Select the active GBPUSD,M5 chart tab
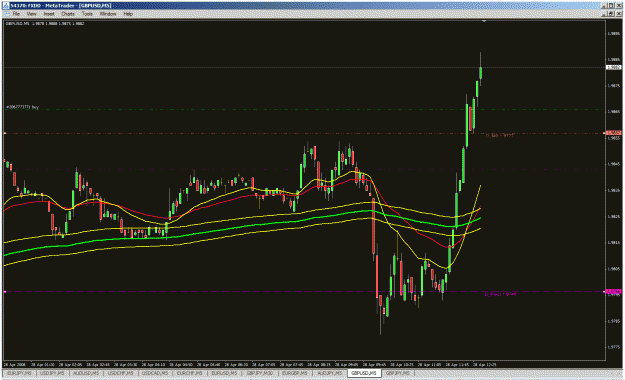This screenshot has width=625, height=380. click(364, 373)
